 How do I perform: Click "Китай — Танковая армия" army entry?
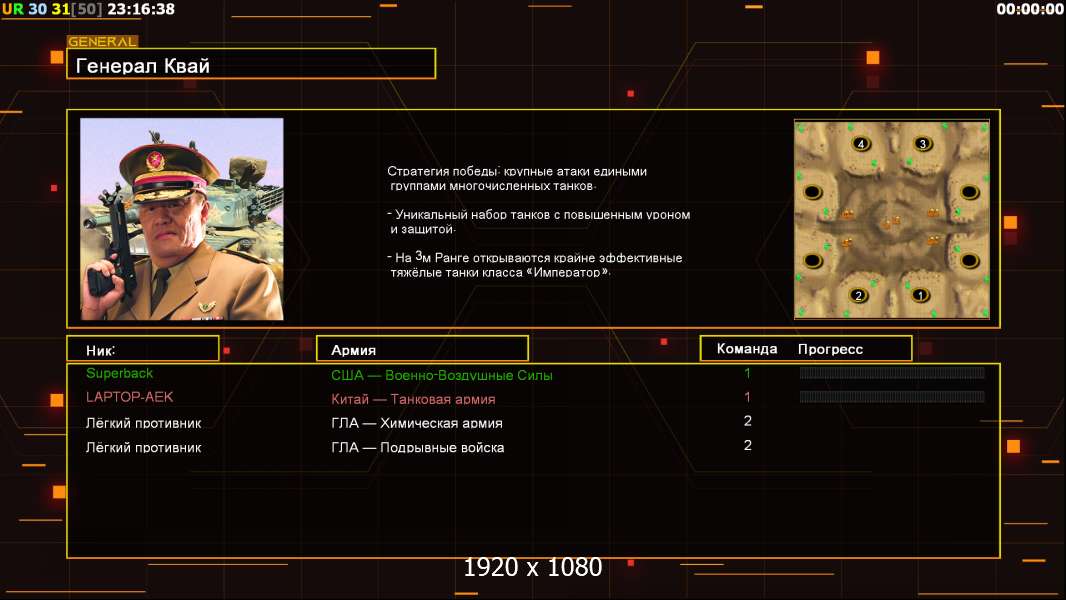413,399
